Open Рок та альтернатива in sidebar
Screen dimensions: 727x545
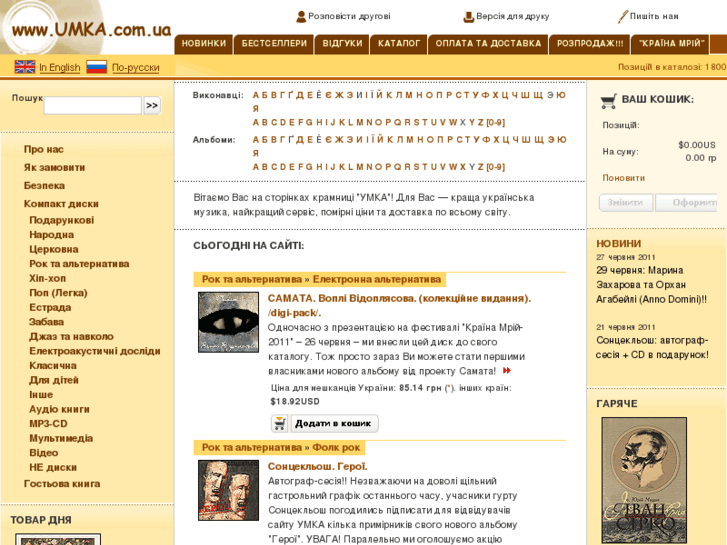(x=79, y=264)
